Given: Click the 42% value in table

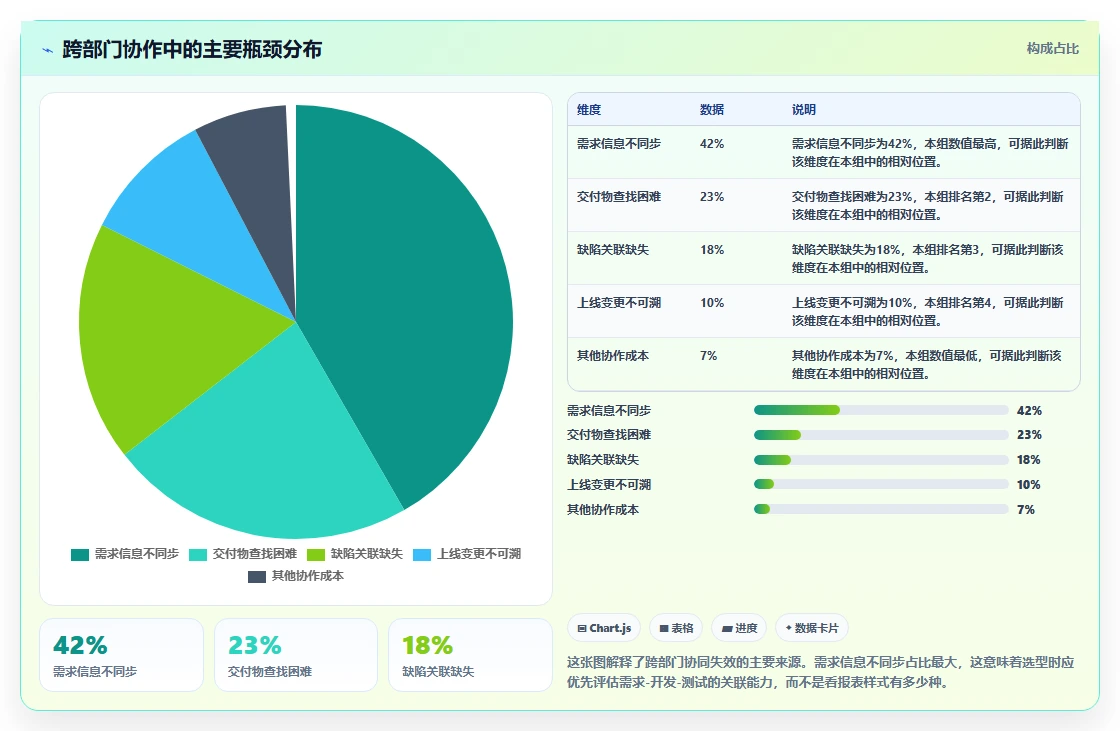Looking at the screenshot, I should 712,144.
